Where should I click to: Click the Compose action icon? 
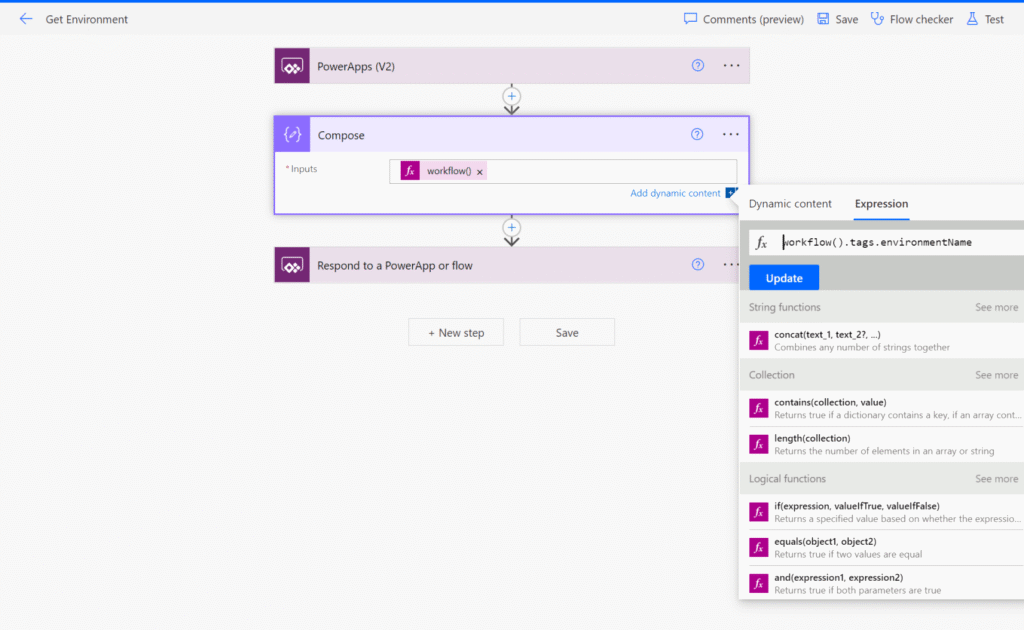293,134
